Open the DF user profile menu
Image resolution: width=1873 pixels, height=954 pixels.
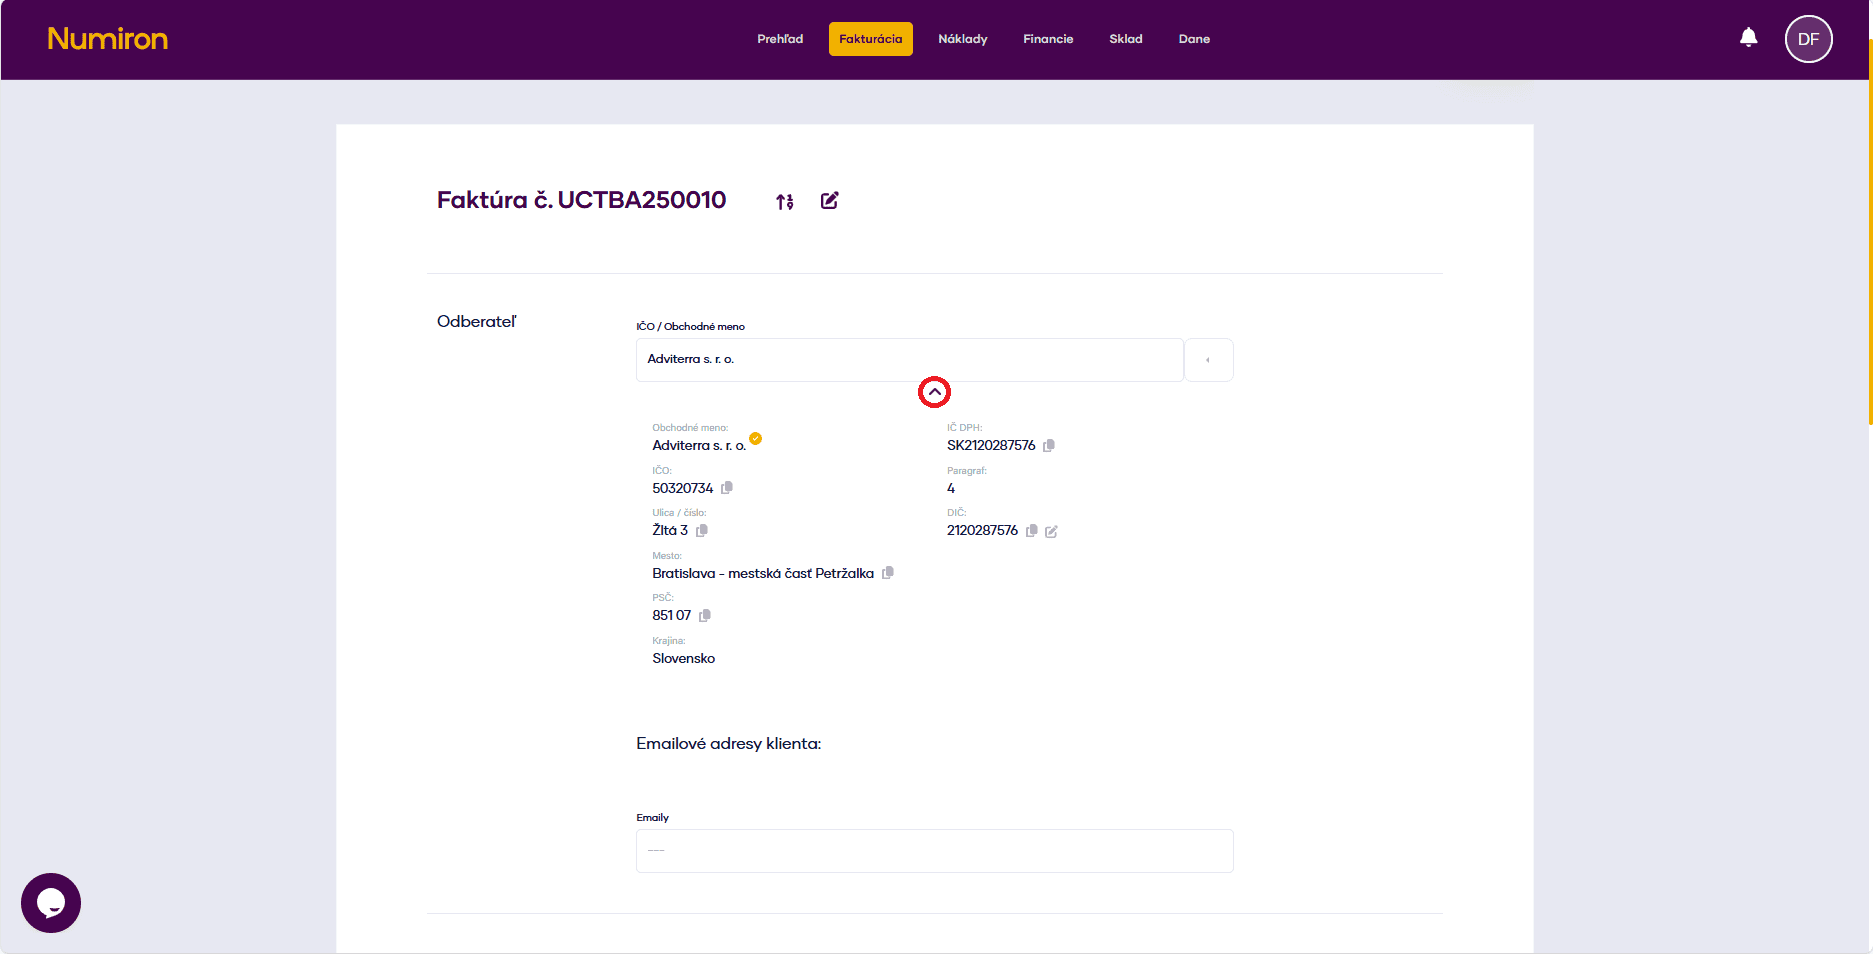[1808, 39]
